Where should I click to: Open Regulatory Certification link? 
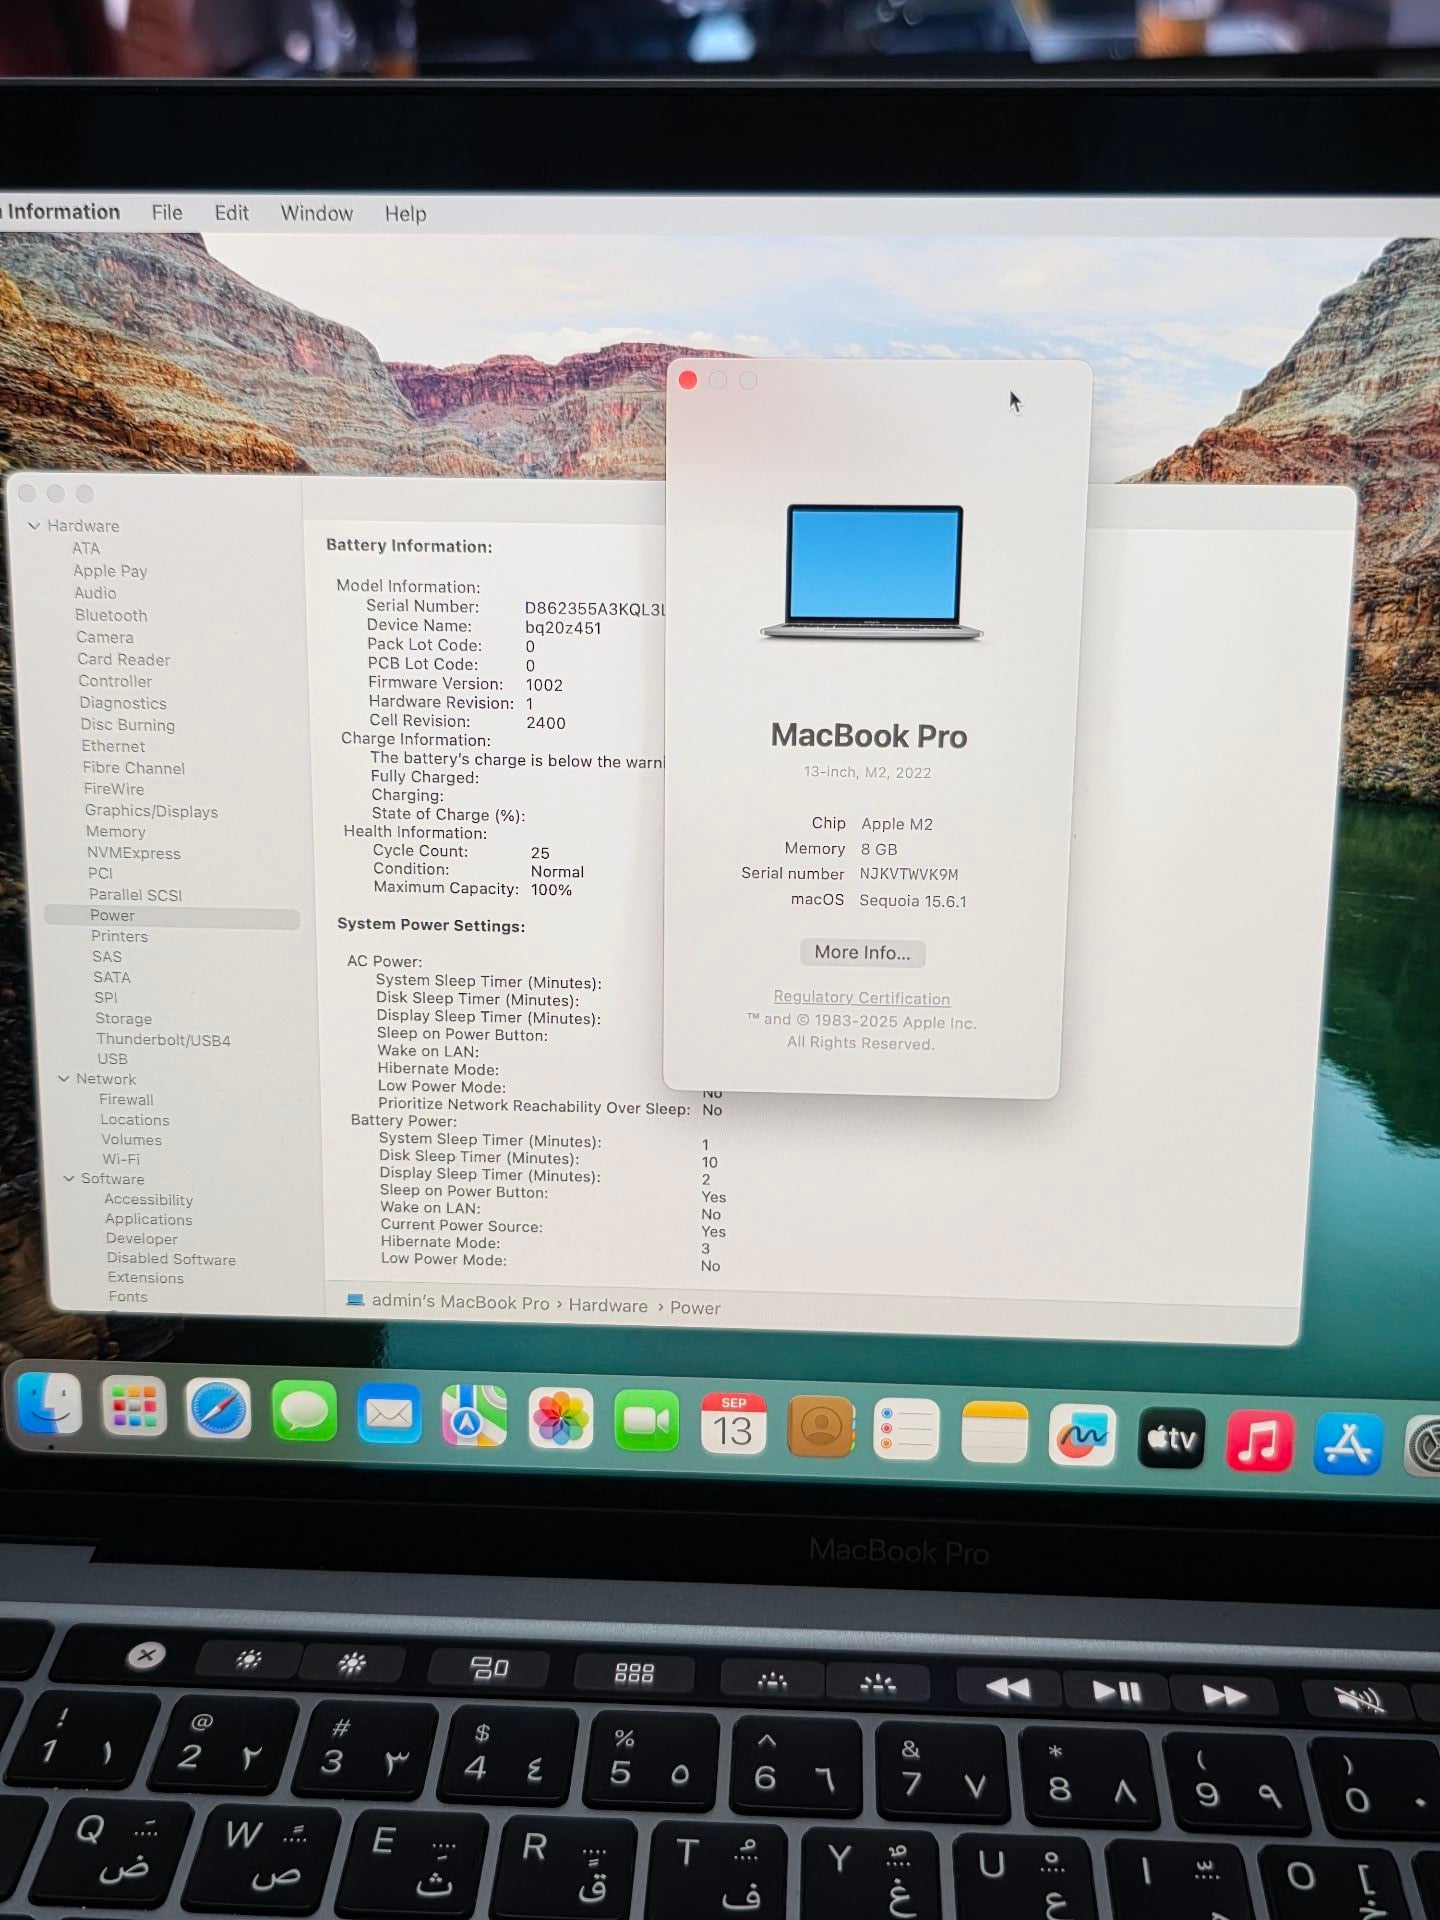pos(861,998)
